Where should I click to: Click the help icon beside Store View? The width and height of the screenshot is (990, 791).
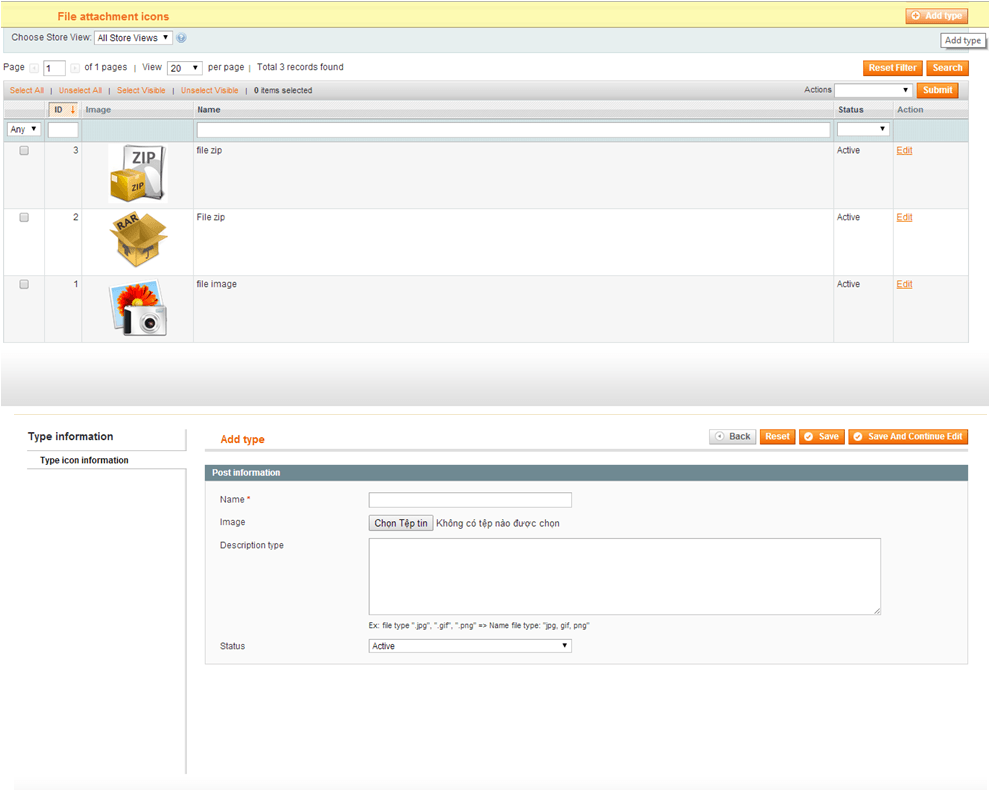click(182, 38)
